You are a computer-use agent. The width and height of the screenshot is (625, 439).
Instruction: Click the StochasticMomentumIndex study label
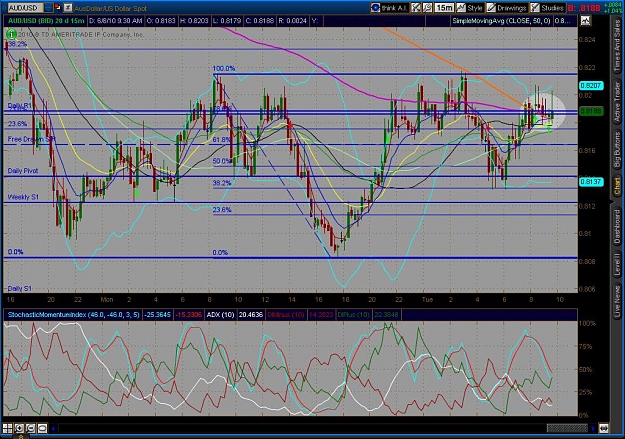pyautogui.click(x=73, y=315)
